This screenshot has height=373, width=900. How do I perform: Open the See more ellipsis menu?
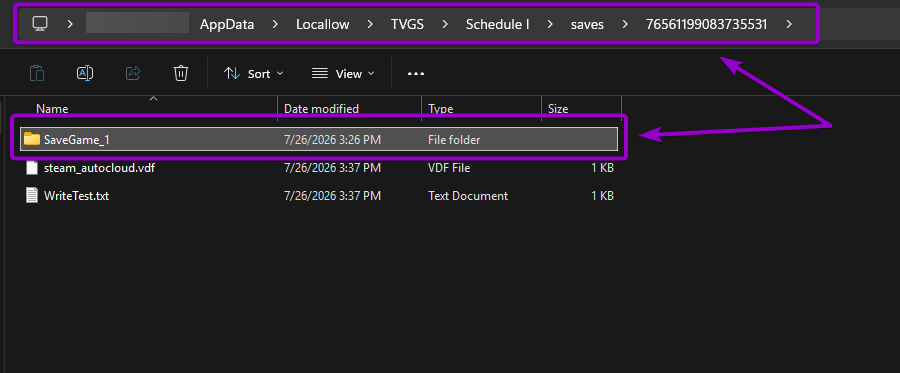[416, 73]
